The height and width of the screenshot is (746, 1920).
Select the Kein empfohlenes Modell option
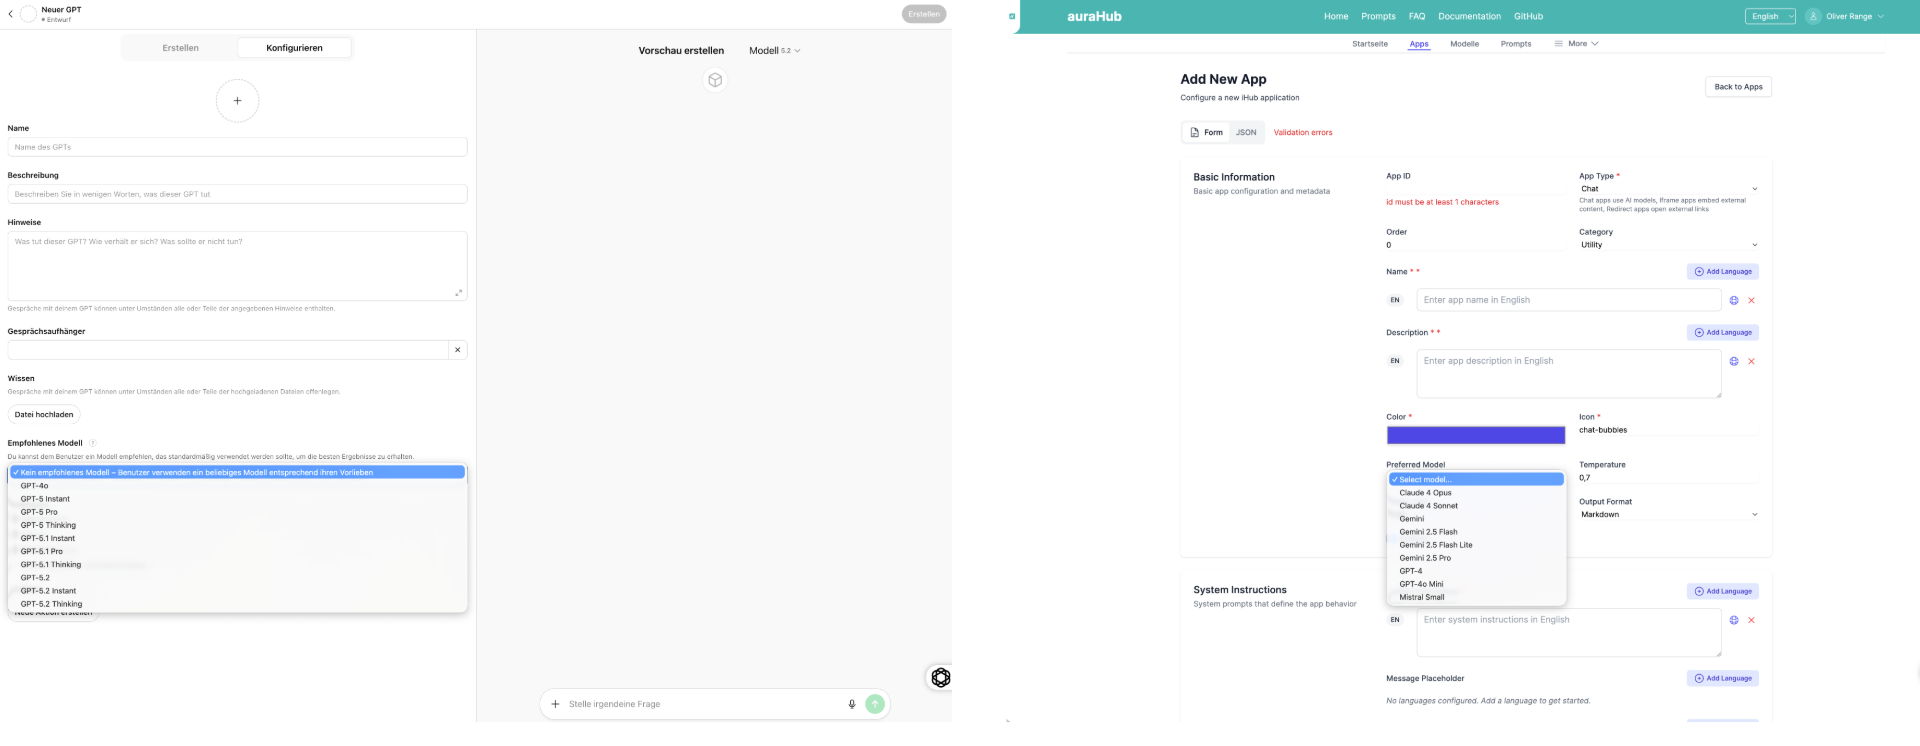(238, 472)
